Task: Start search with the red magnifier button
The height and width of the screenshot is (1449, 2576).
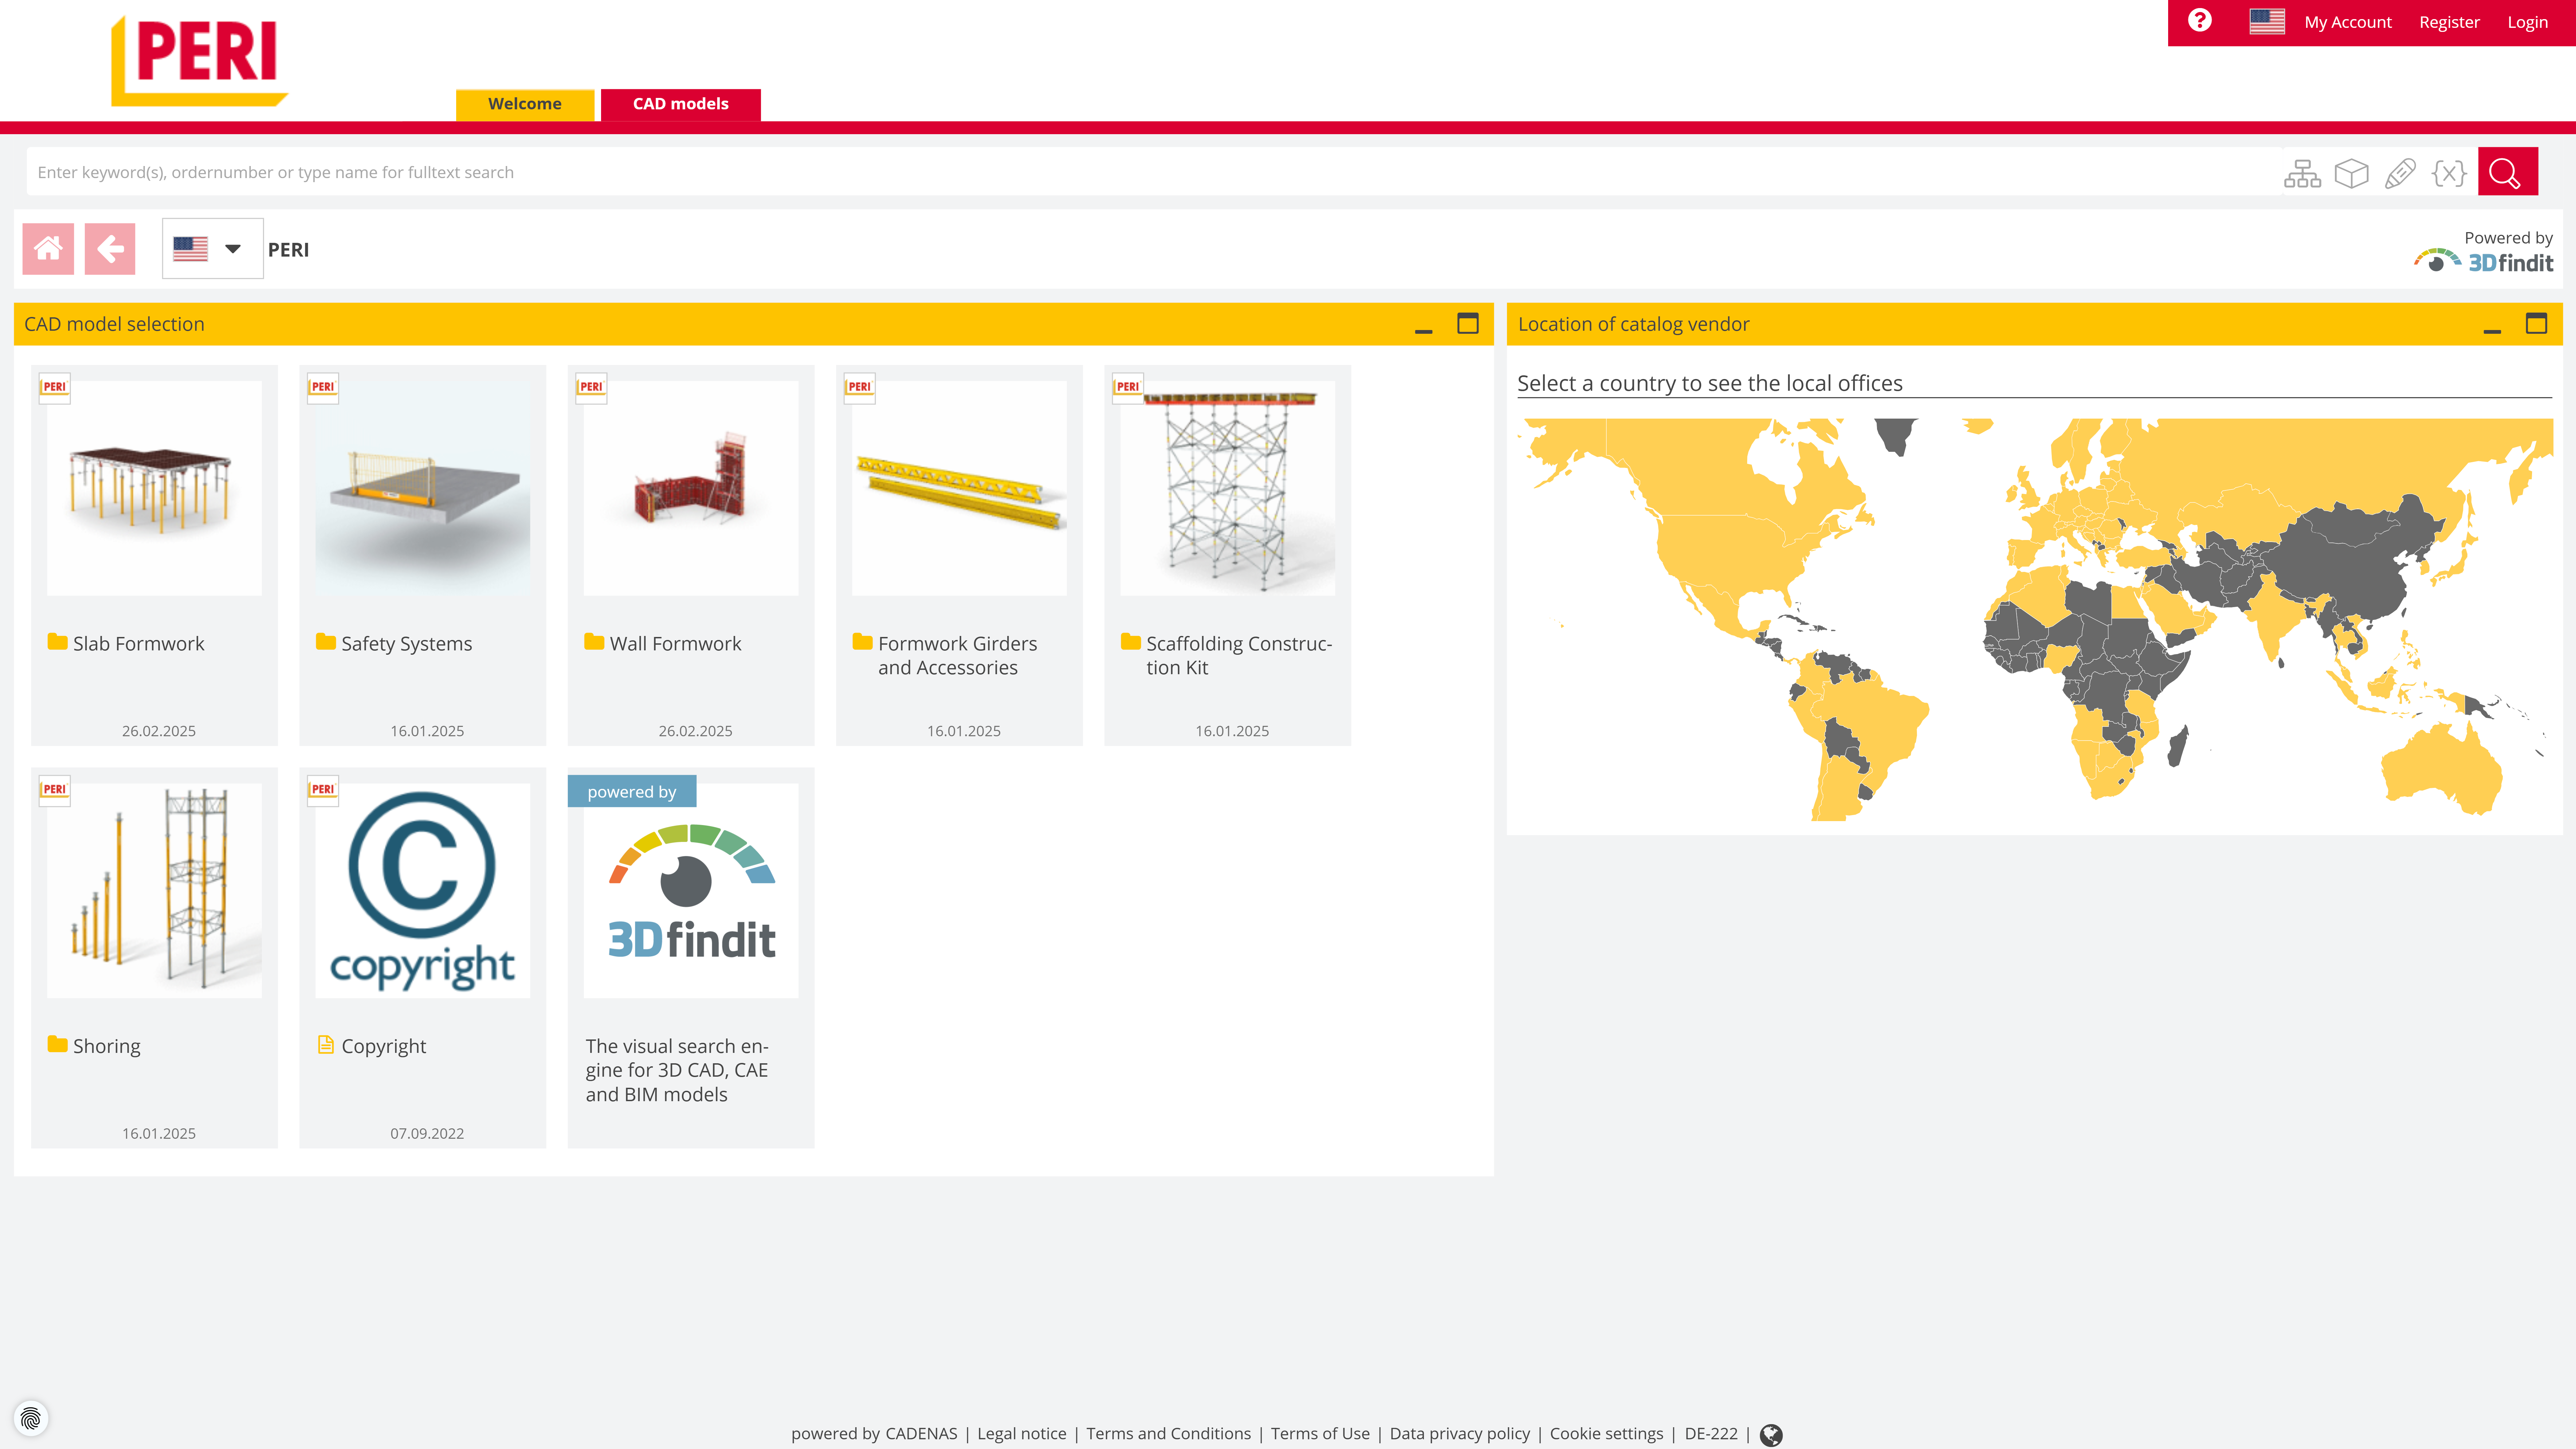Action: click(x=2506, y=171)
